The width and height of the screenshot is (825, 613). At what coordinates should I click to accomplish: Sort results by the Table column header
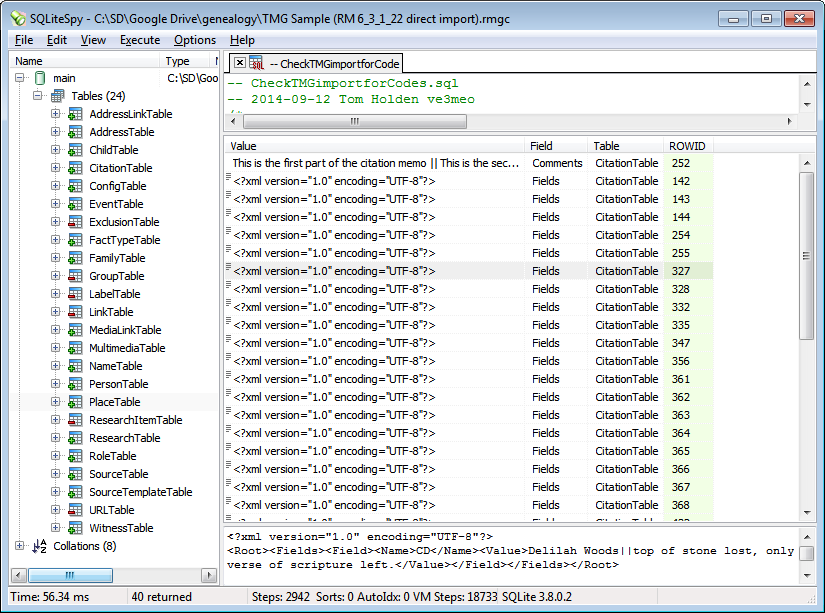[626, 146]
